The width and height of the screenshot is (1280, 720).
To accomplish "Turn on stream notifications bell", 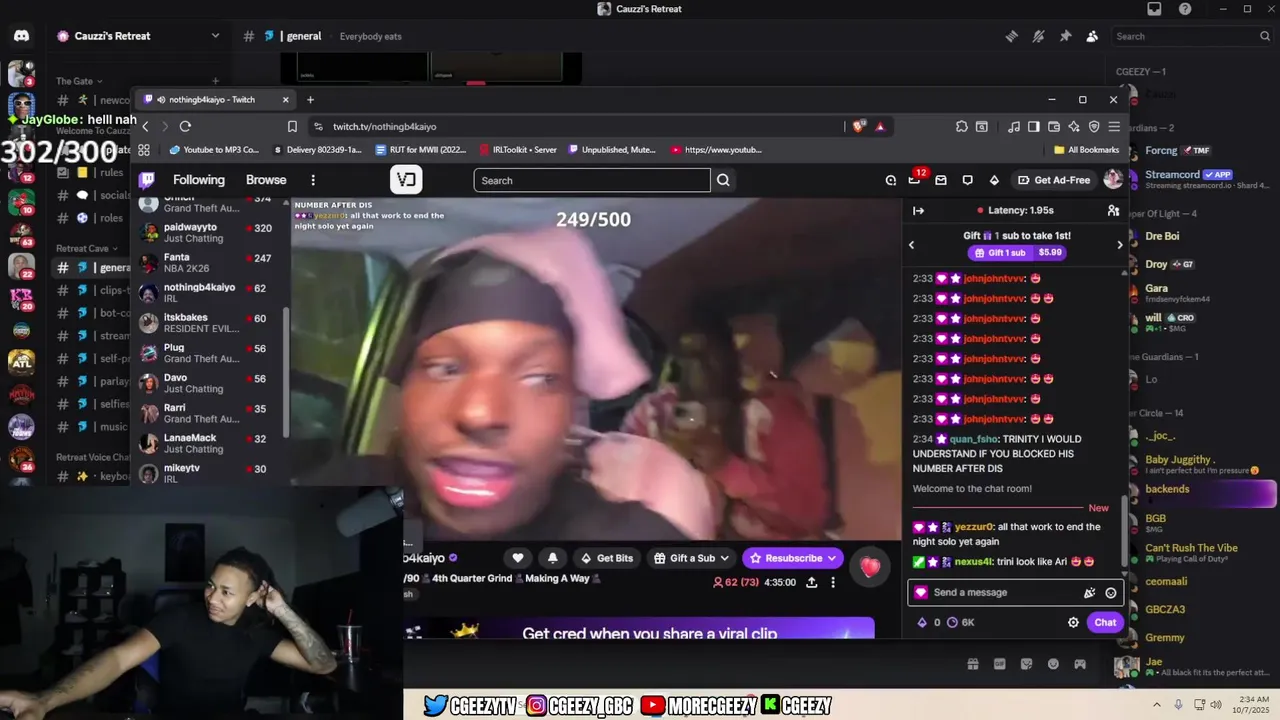I will [552, 558].
